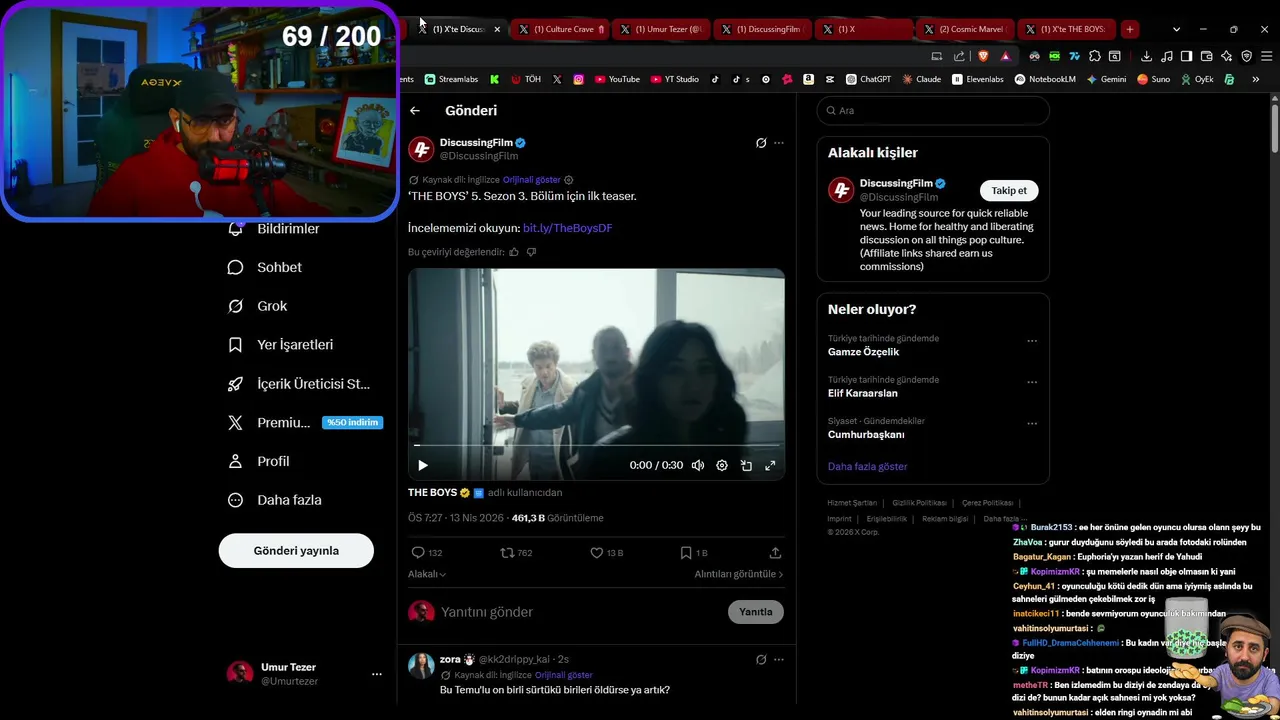Follow DiscussingFilm with Takip et
This screenshot has width=1280, height=720.
[x=1009, y=190]
